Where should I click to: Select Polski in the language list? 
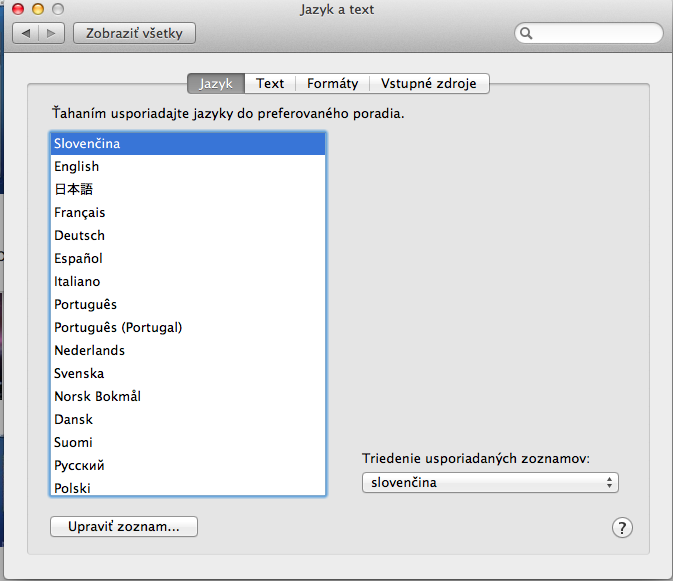(188, 487)
